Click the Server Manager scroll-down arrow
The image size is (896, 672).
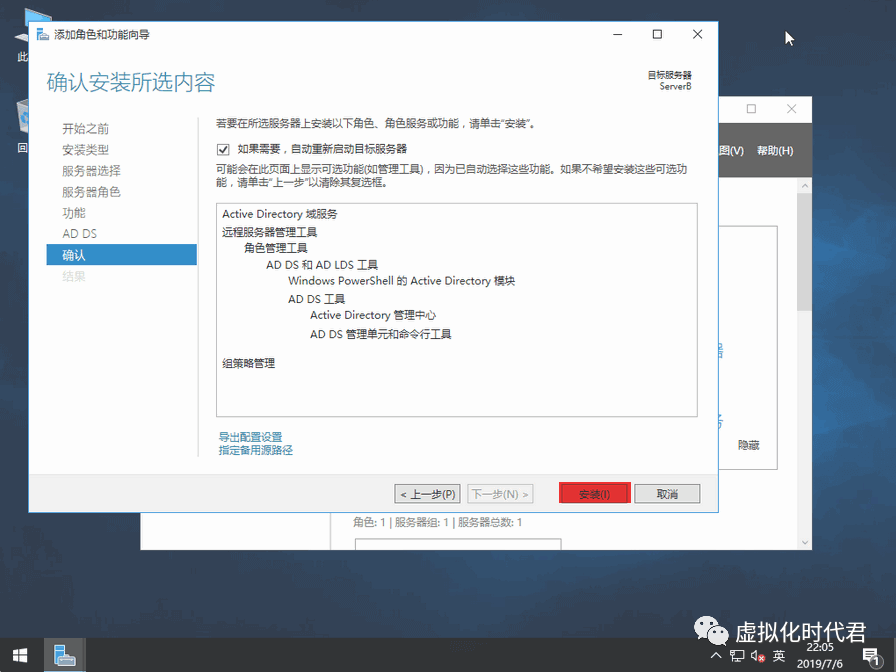pos(805,542)
